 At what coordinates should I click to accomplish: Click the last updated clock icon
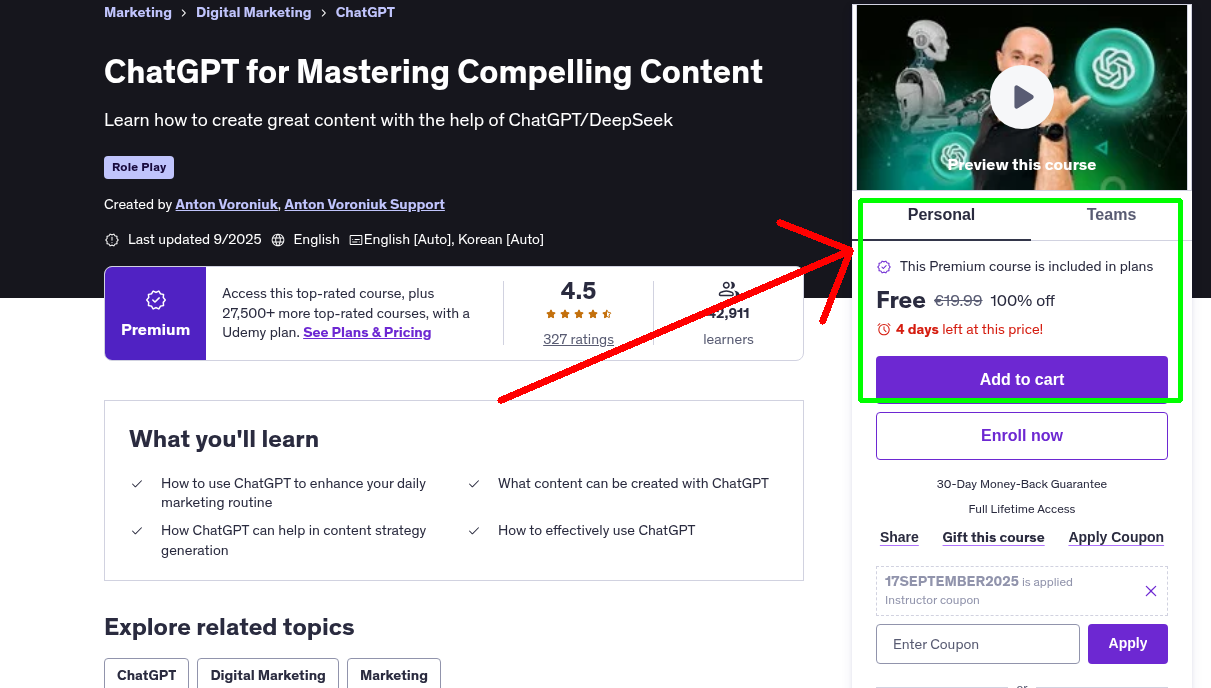coord(111,240)
